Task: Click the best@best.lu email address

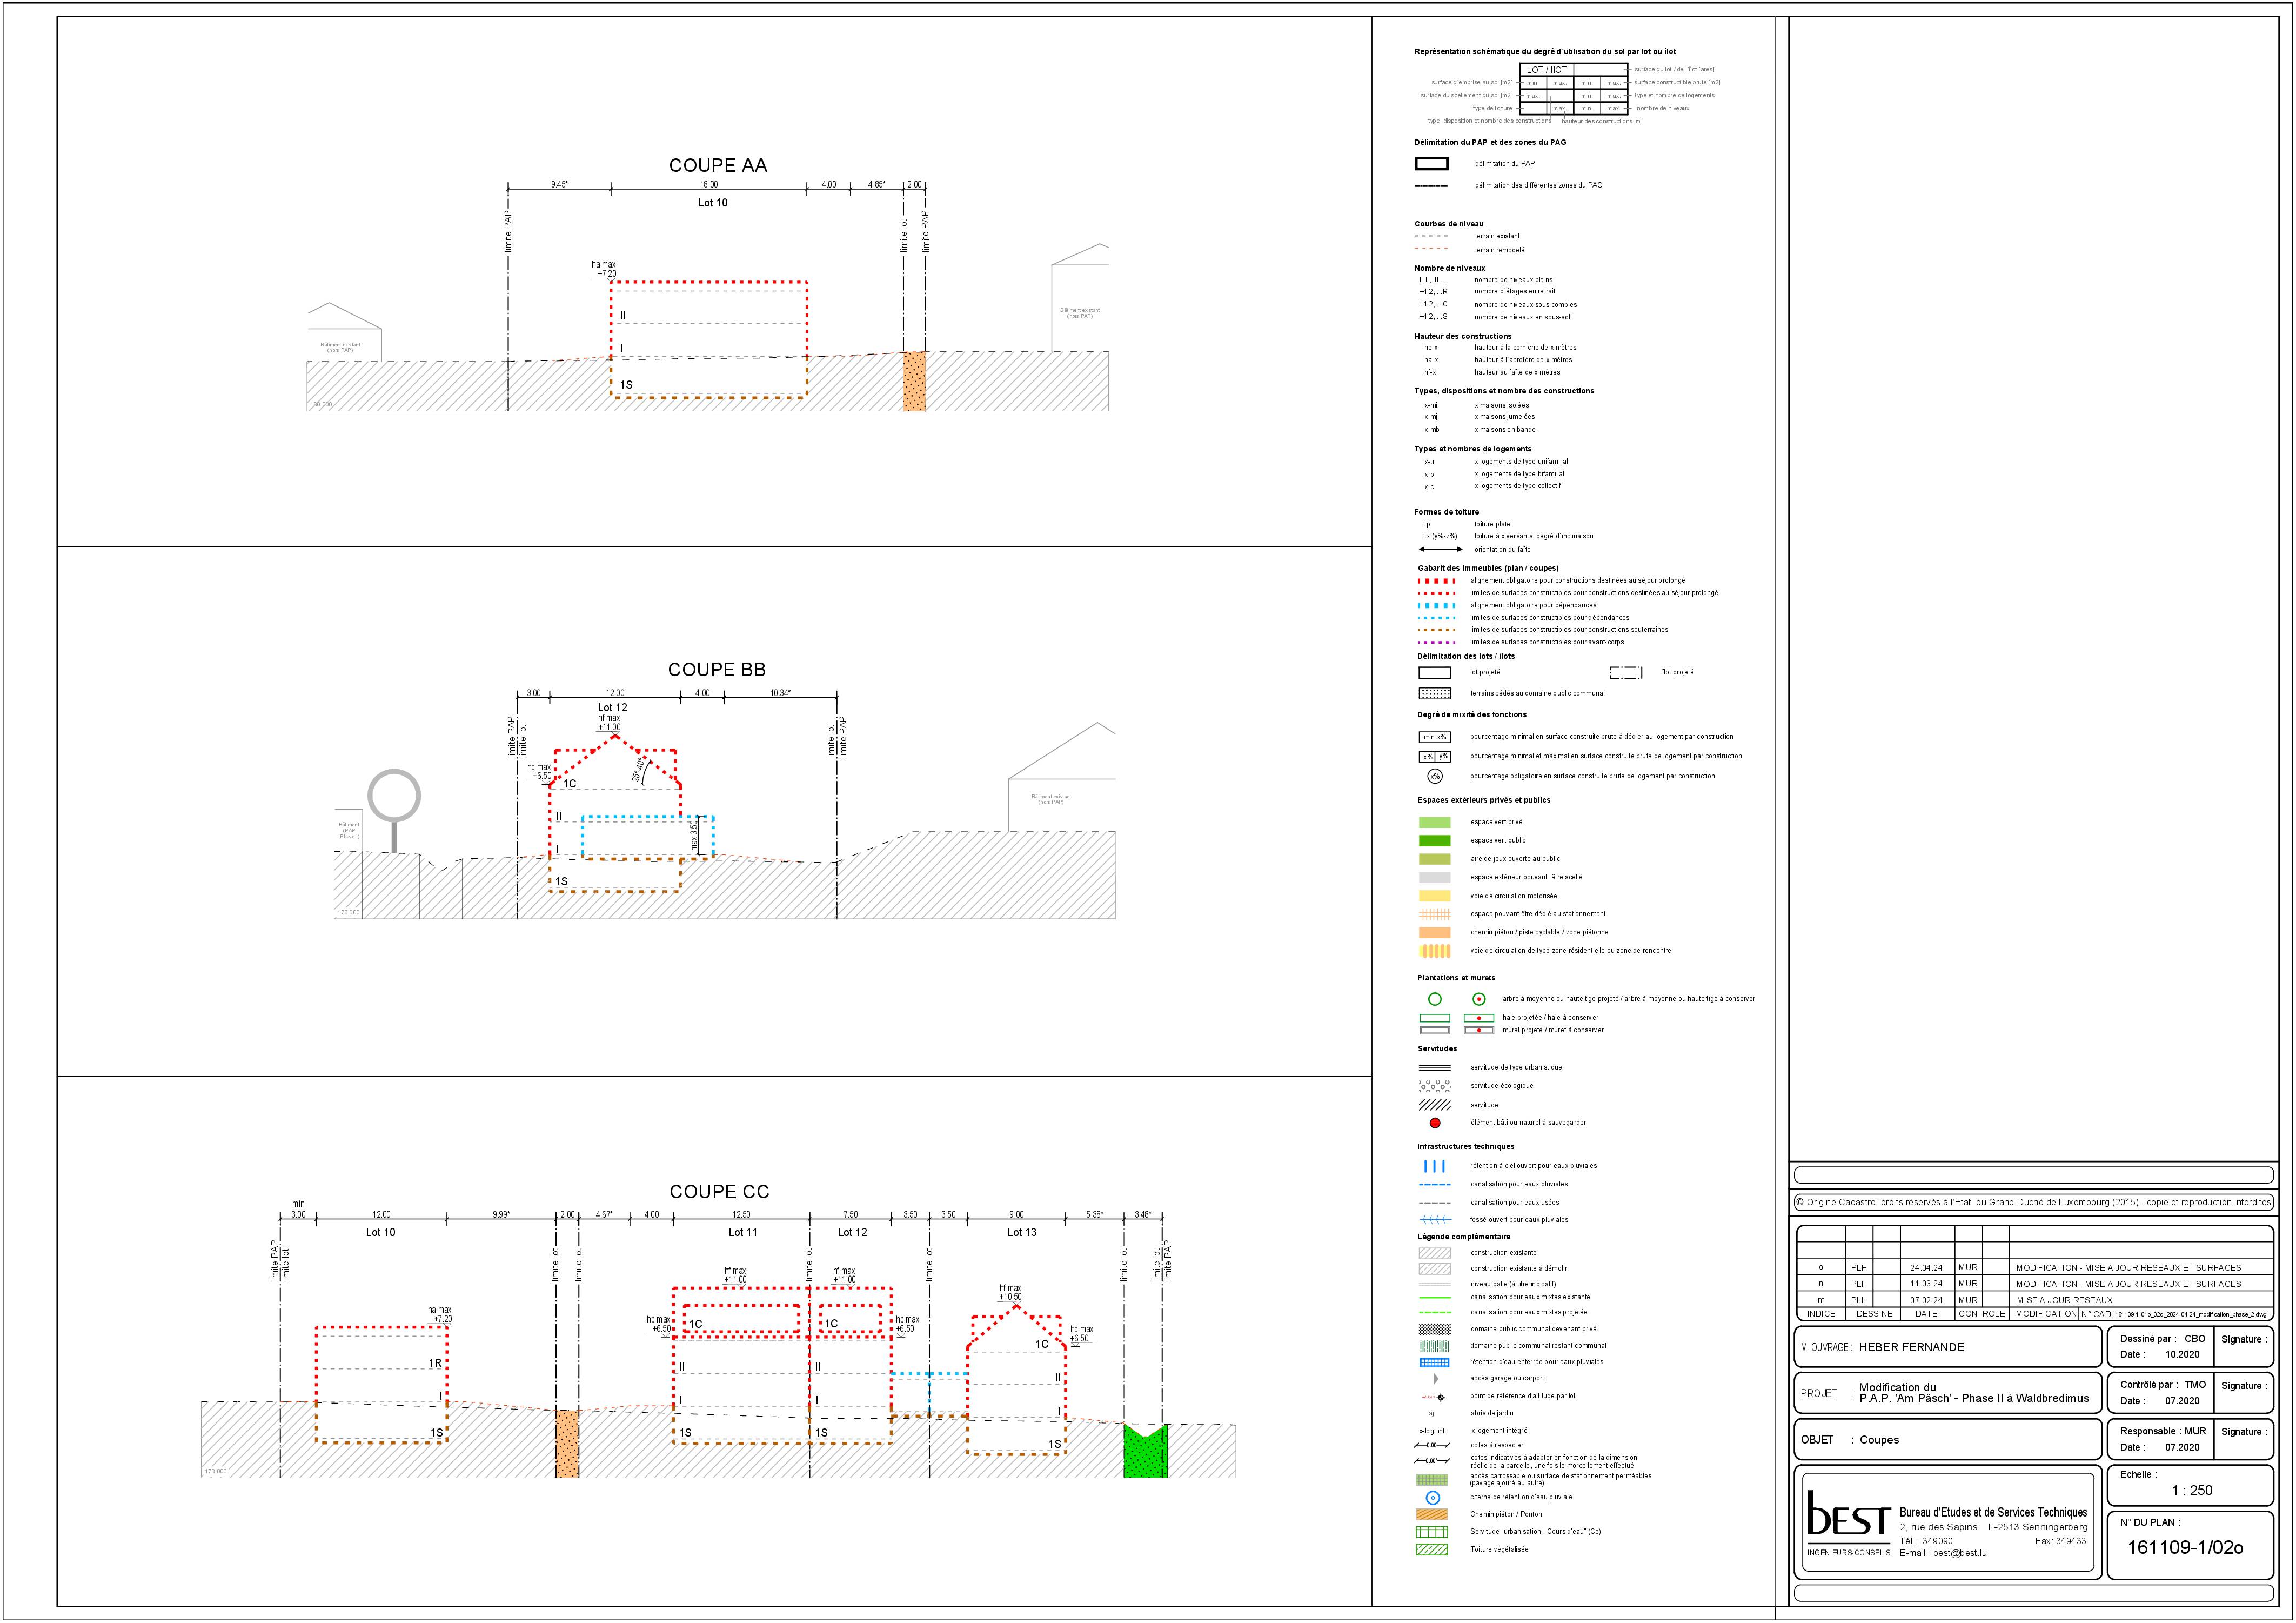Action: pyautogui.click(x=1959, y=1553)
